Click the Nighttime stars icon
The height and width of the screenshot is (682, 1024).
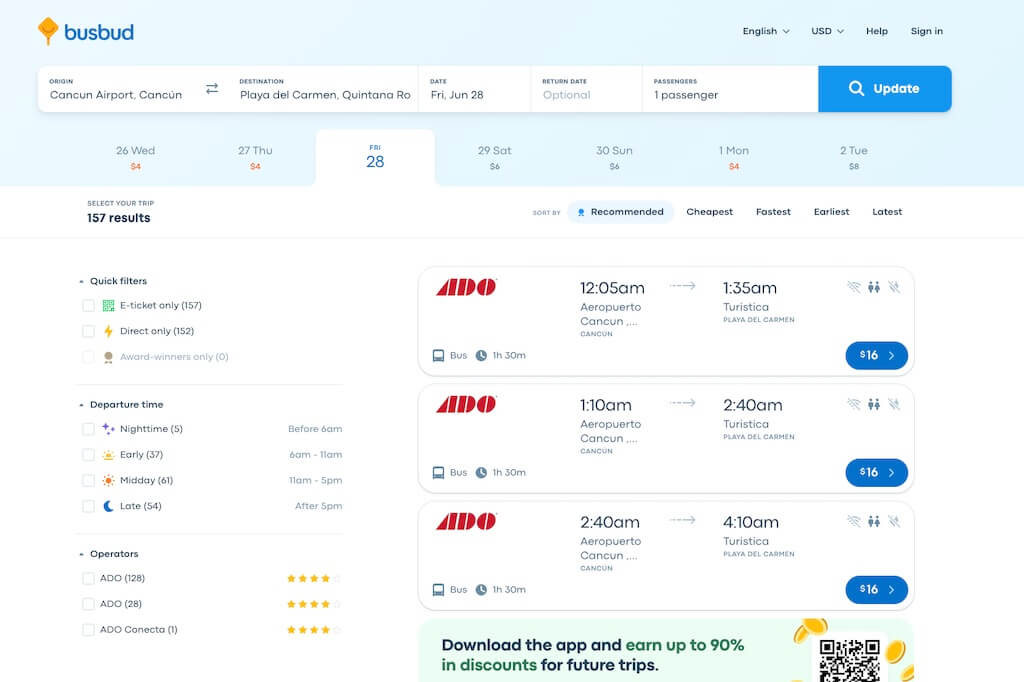click(108, 429)
